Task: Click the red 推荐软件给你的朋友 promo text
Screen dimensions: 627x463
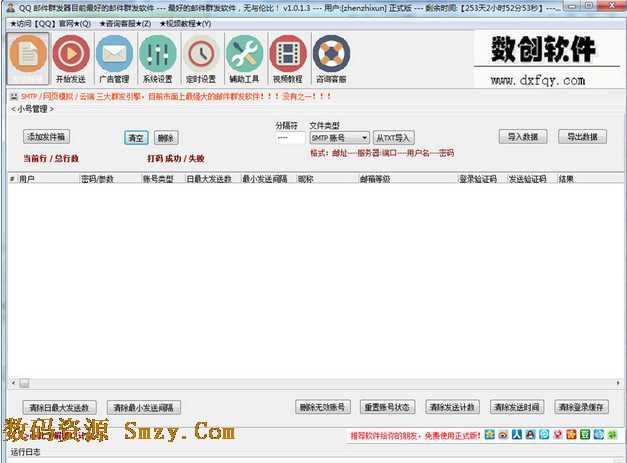Action: (415, 435)
